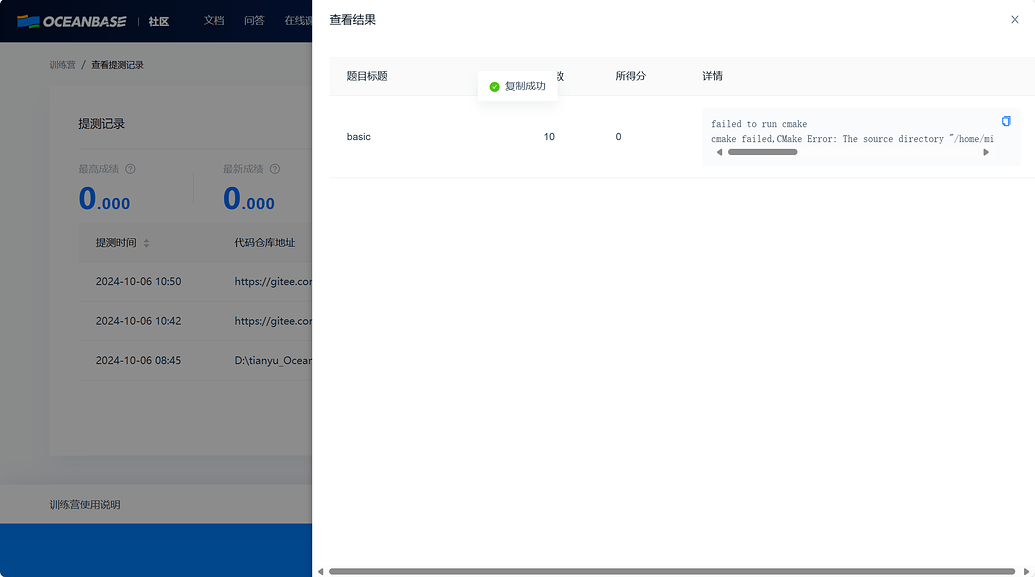Open the 问答 menu item

[x=254, y=20]
